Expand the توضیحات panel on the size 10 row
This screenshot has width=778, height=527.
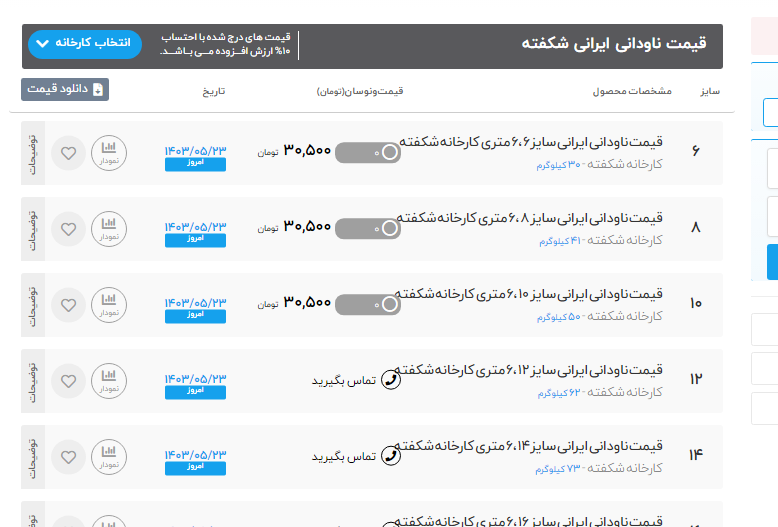31,305
